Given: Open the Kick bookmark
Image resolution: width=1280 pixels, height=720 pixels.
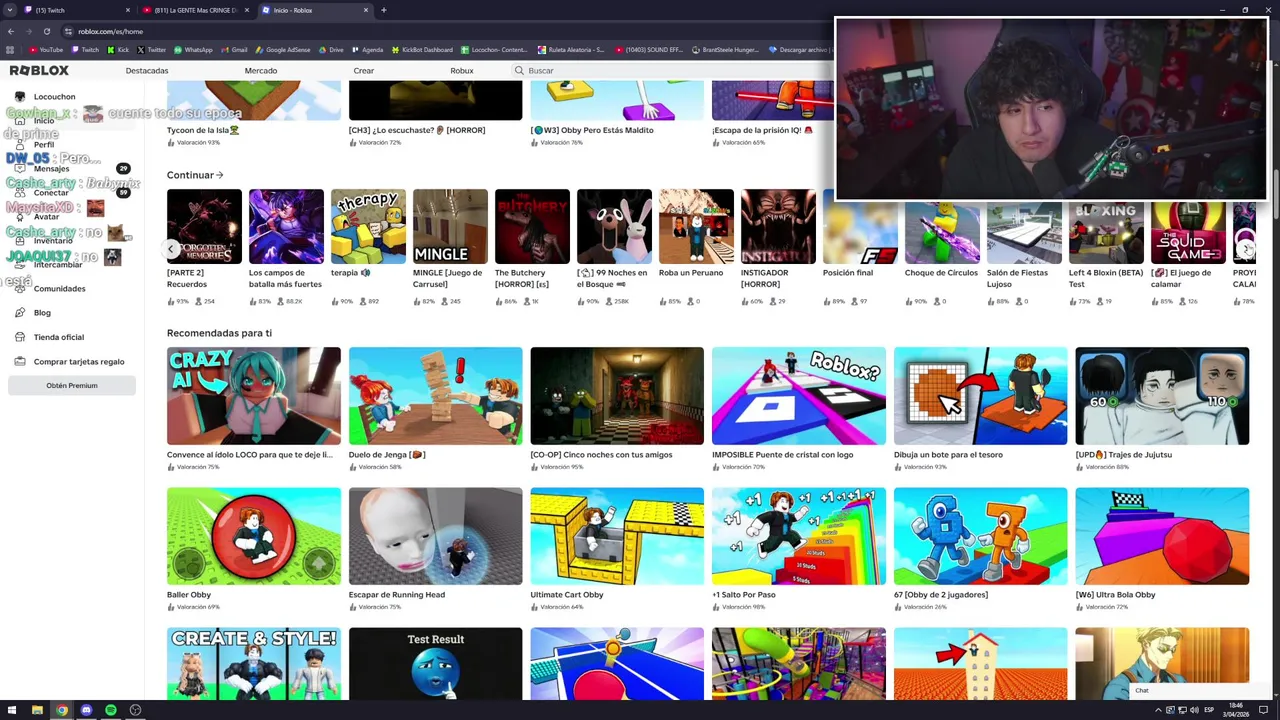Looking at the screenshot, I should 120,50.
